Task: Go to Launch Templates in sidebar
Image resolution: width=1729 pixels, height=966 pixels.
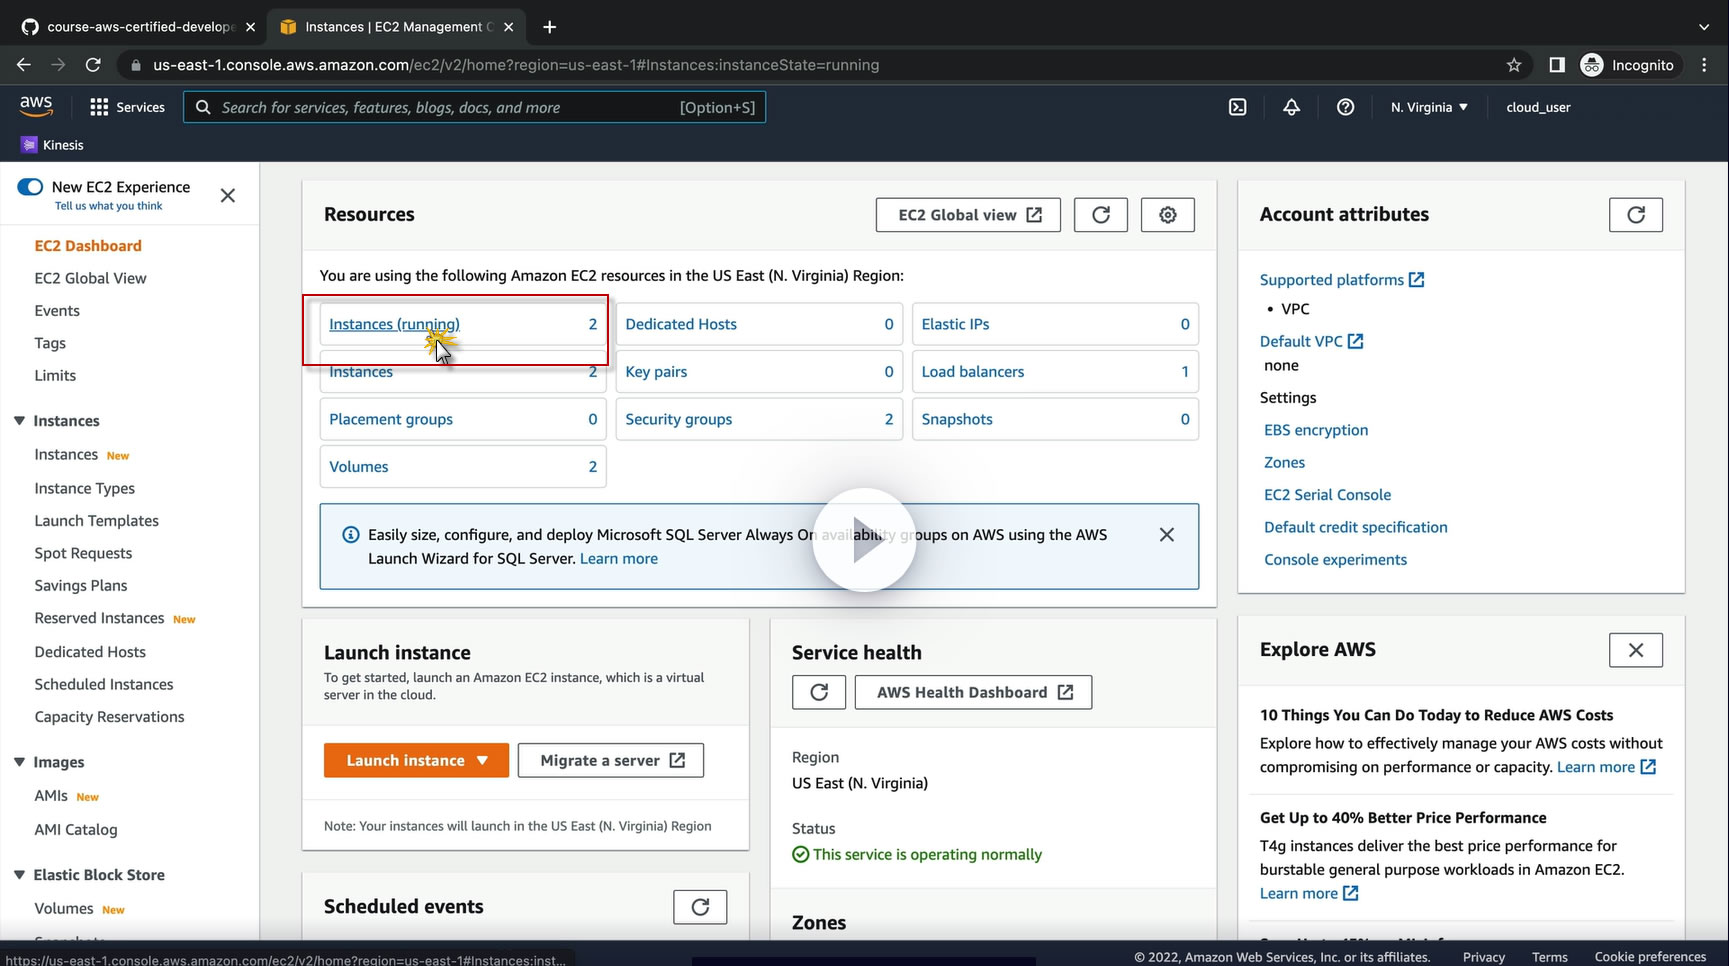Action: click(x=96, y=521)
